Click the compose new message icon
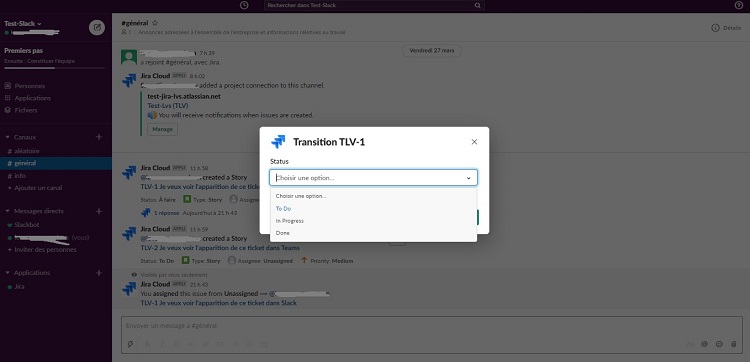This screenshot has height=362, width=750. [x=97, y=27]
